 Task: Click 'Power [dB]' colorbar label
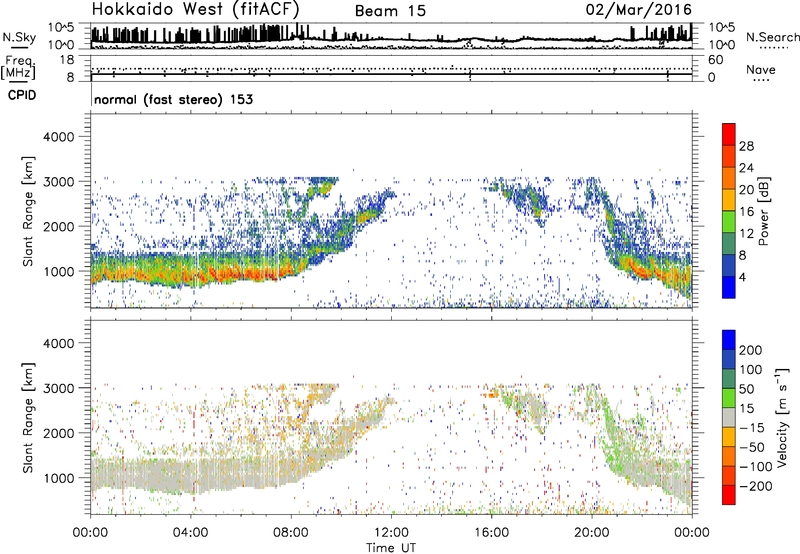(763, 211)
